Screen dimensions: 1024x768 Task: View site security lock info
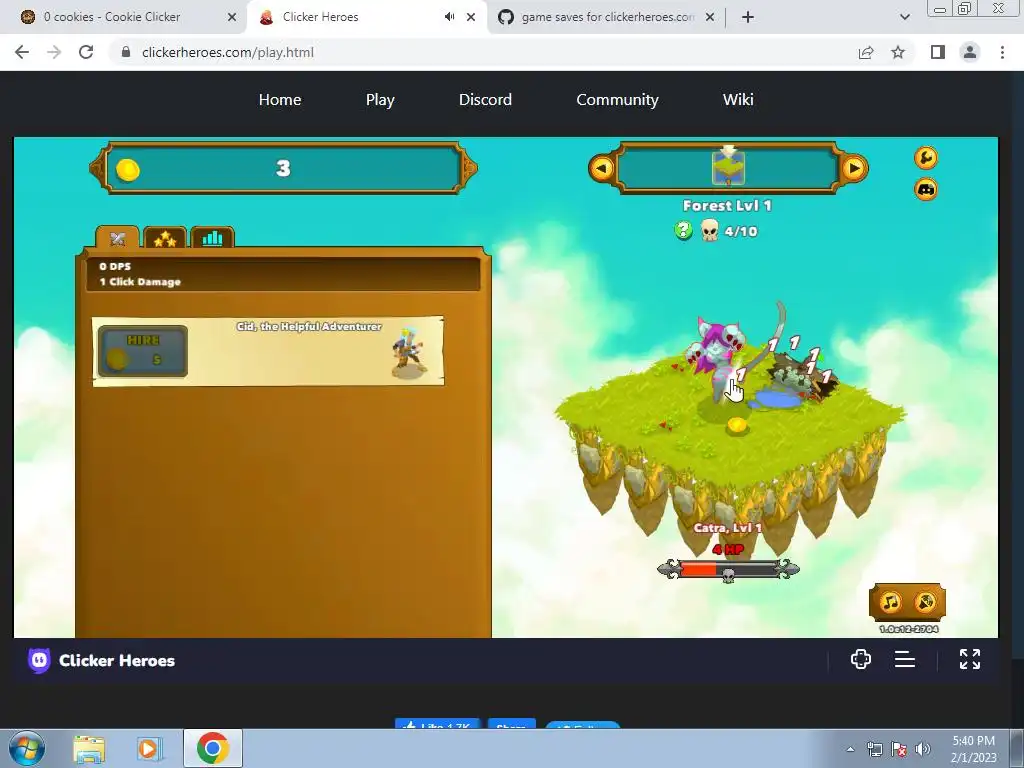click(126, 52)
